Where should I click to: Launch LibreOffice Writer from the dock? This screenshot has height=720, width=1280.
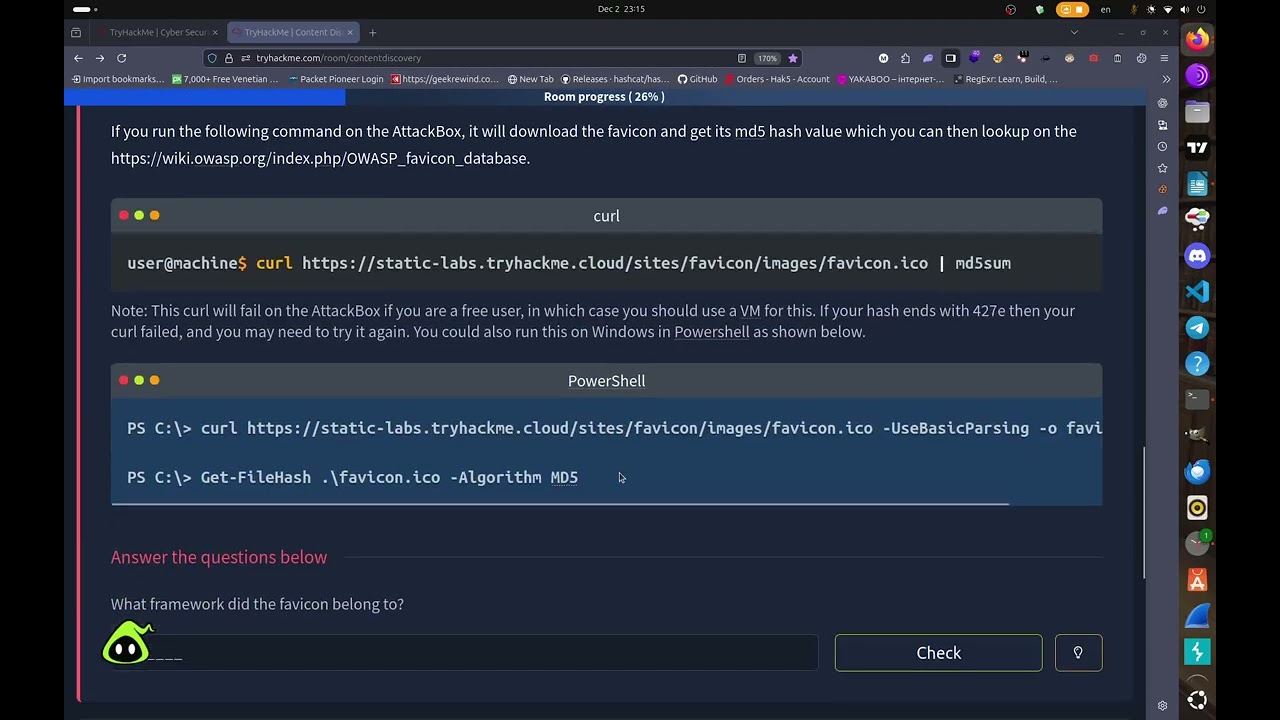(1197, 184)
